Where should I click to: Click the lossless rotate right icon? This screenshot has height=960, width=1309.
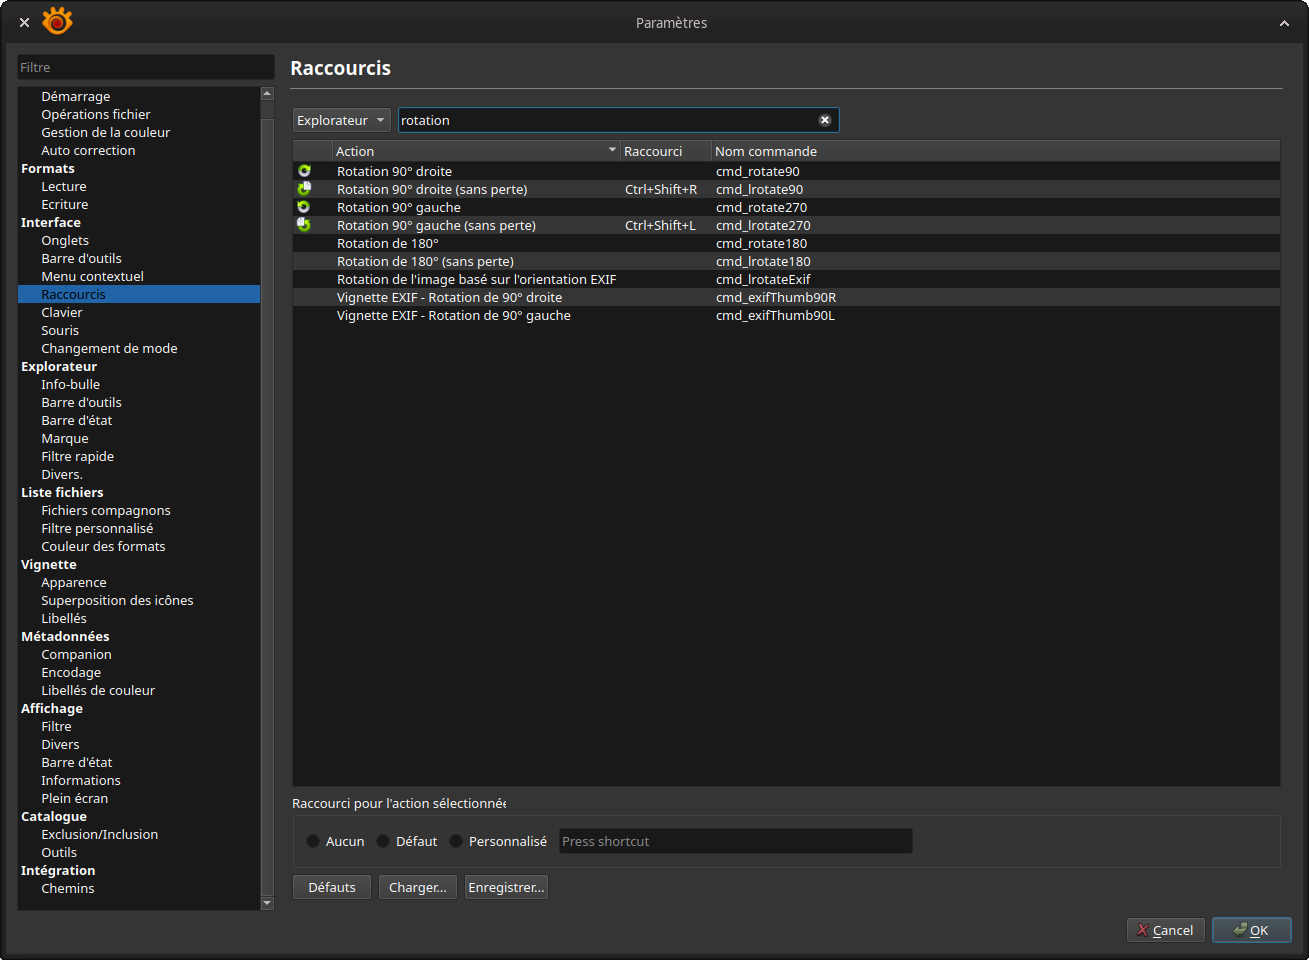coord(304,189)
